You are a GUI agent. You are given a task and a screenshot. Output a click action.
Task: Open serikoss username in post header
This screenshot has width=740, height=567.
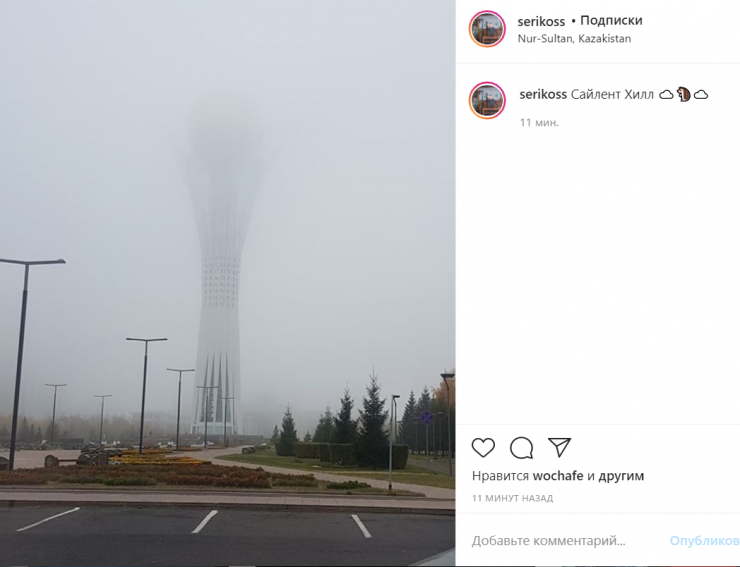pos(541,22)
